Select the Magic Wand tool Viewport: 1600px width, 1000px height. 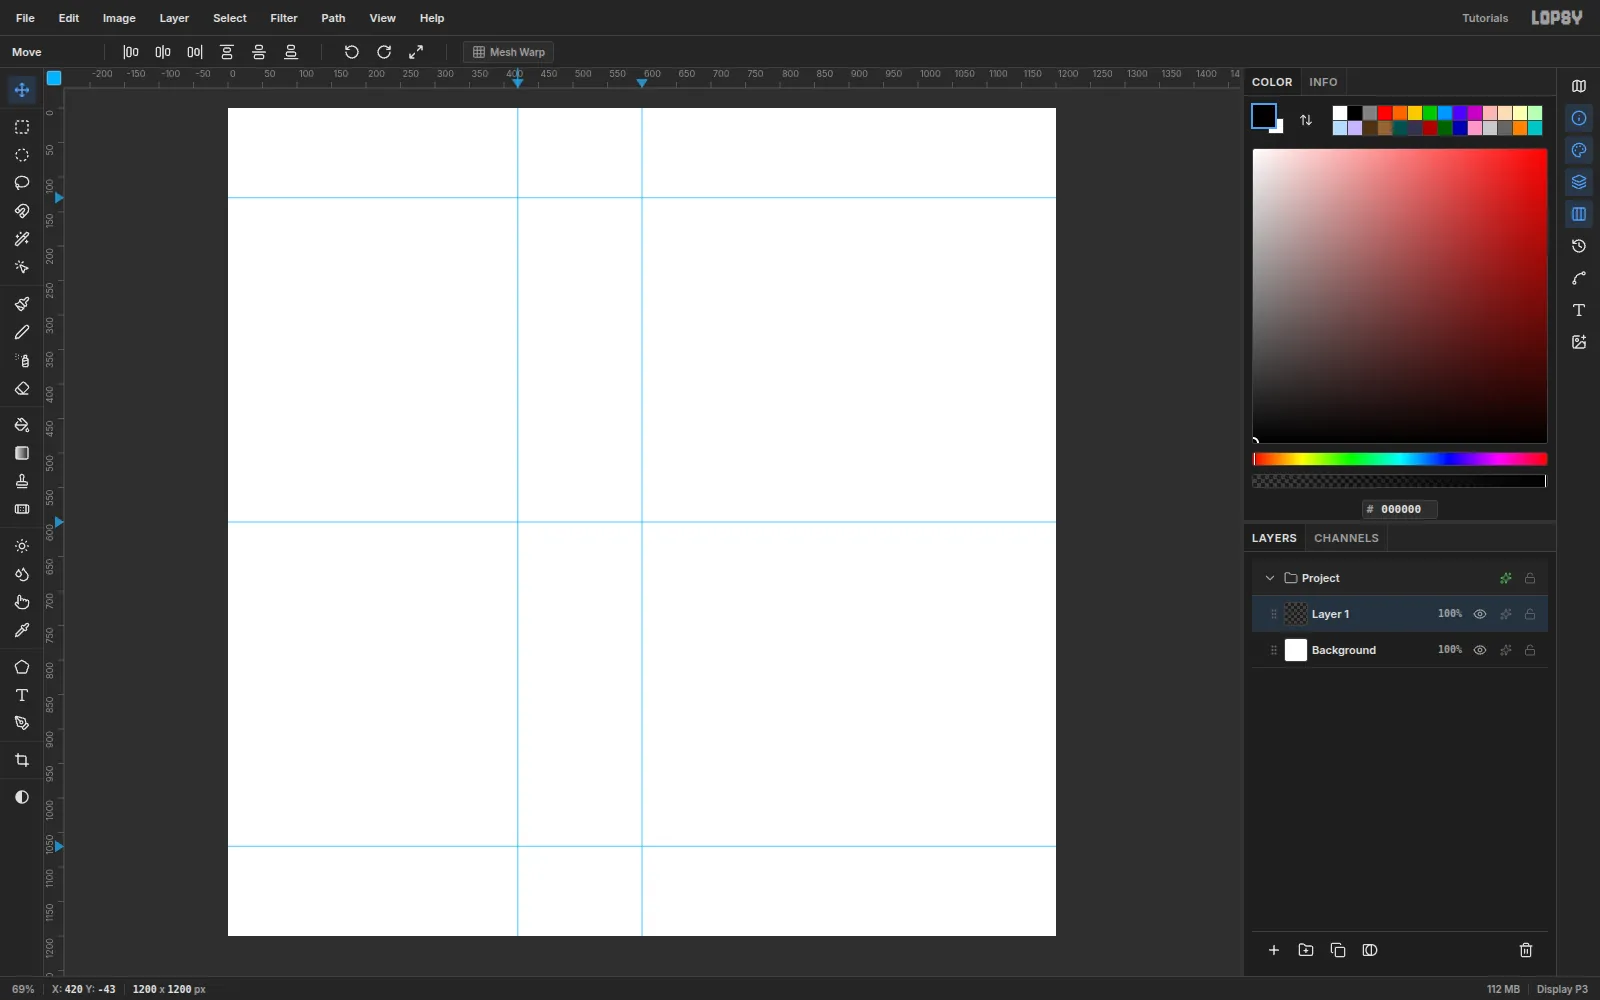point(21,239)
